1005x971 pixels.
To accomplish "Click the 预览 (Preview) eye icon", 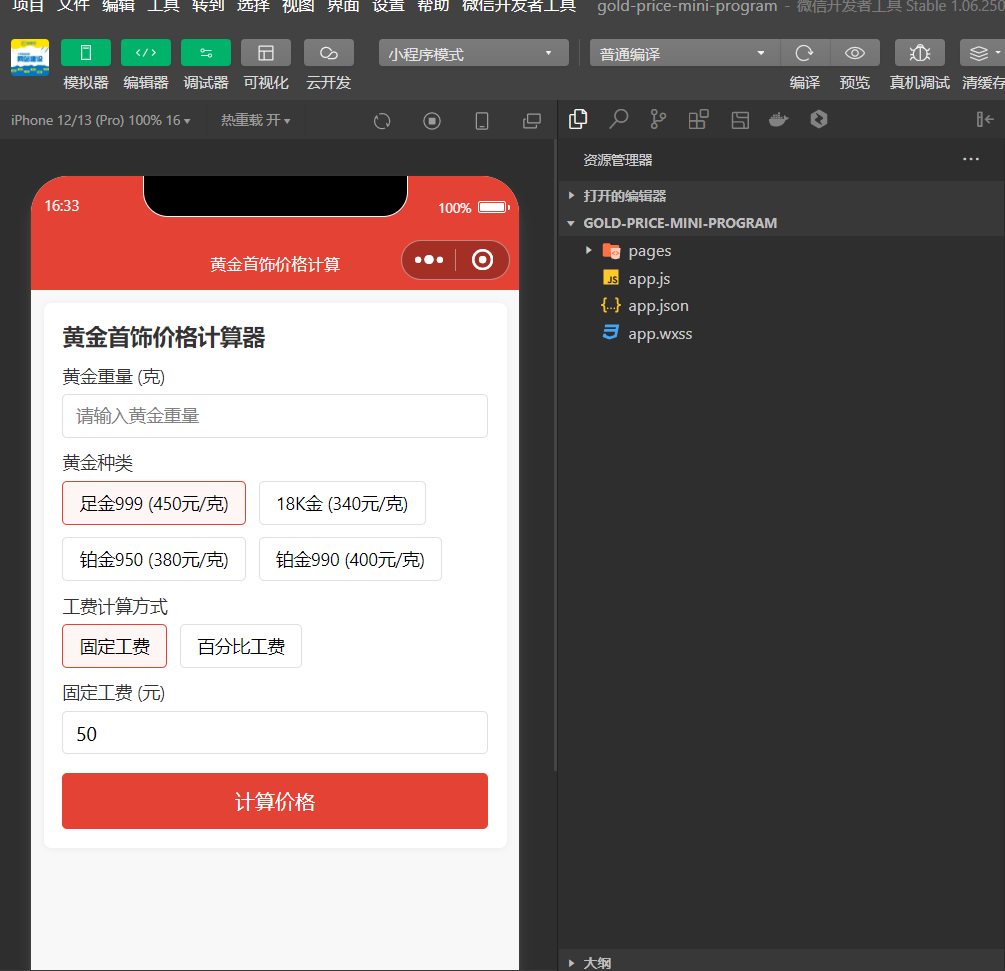I will (x=855, y=52).
